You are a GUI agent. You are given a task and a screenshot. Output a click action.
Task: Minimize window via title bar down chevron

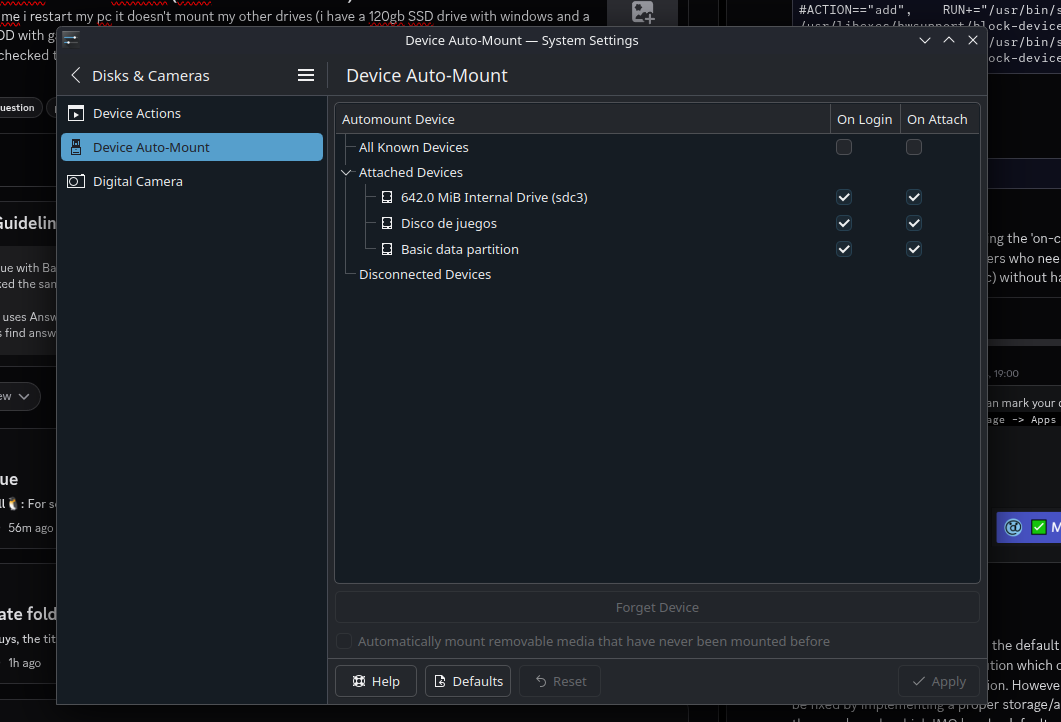pos(924,41)
